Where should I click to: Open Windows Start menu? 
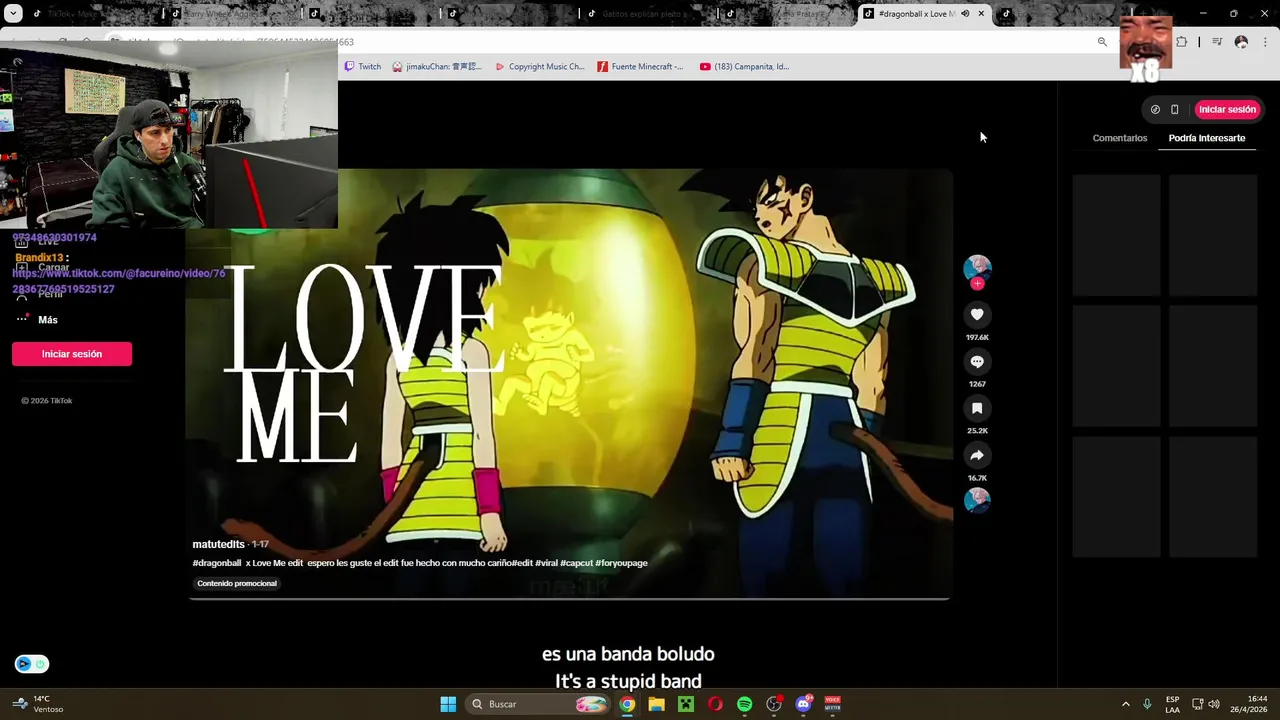coord(448,704)
